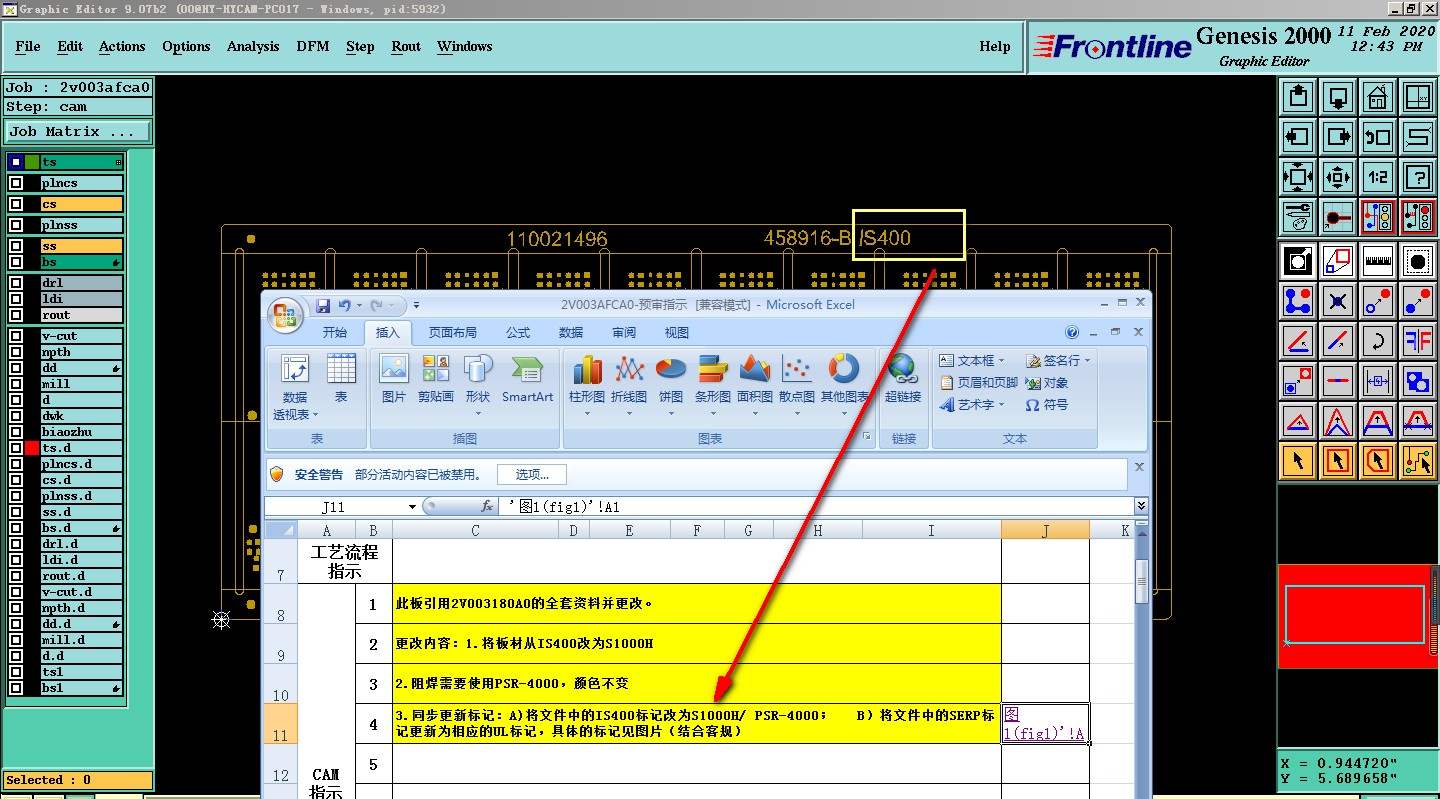Click the red overview thumbnail panel
Image resolution: width=1440 pixels, height=799 pixels.
tap(1356, 615)
